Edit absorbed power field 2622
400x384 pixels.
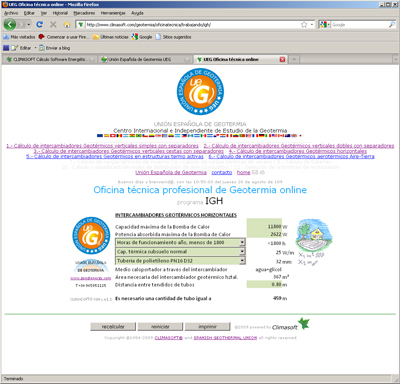264,234
